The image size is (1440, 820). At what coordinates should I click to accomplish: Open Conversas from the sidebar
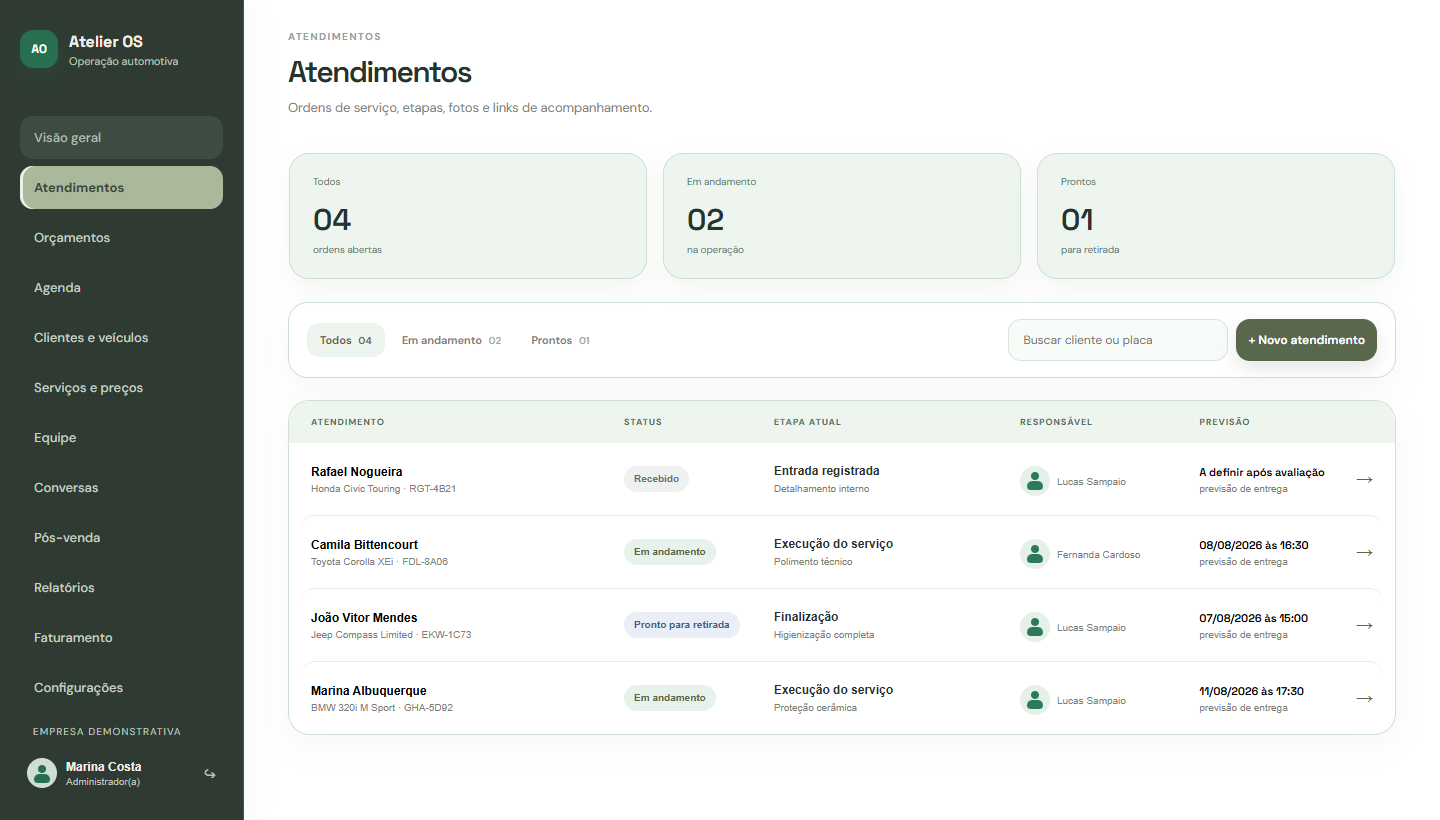click(x=121, y=487)
